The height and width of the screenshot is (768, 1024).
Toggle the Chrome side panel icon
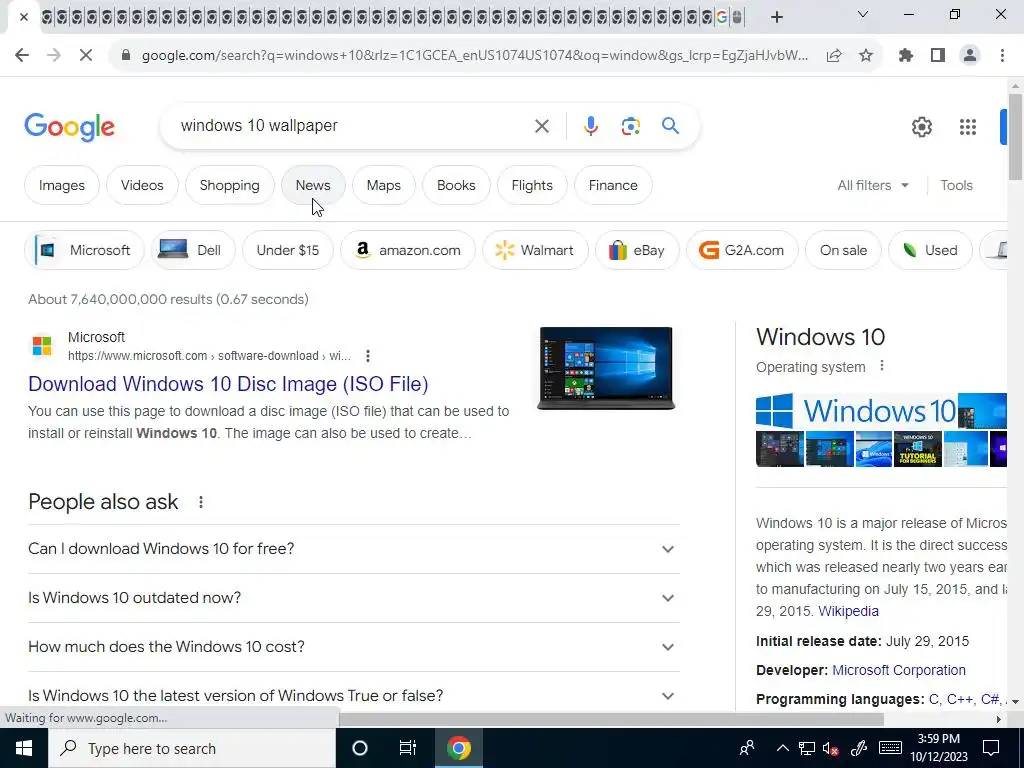tap(938, 56)
